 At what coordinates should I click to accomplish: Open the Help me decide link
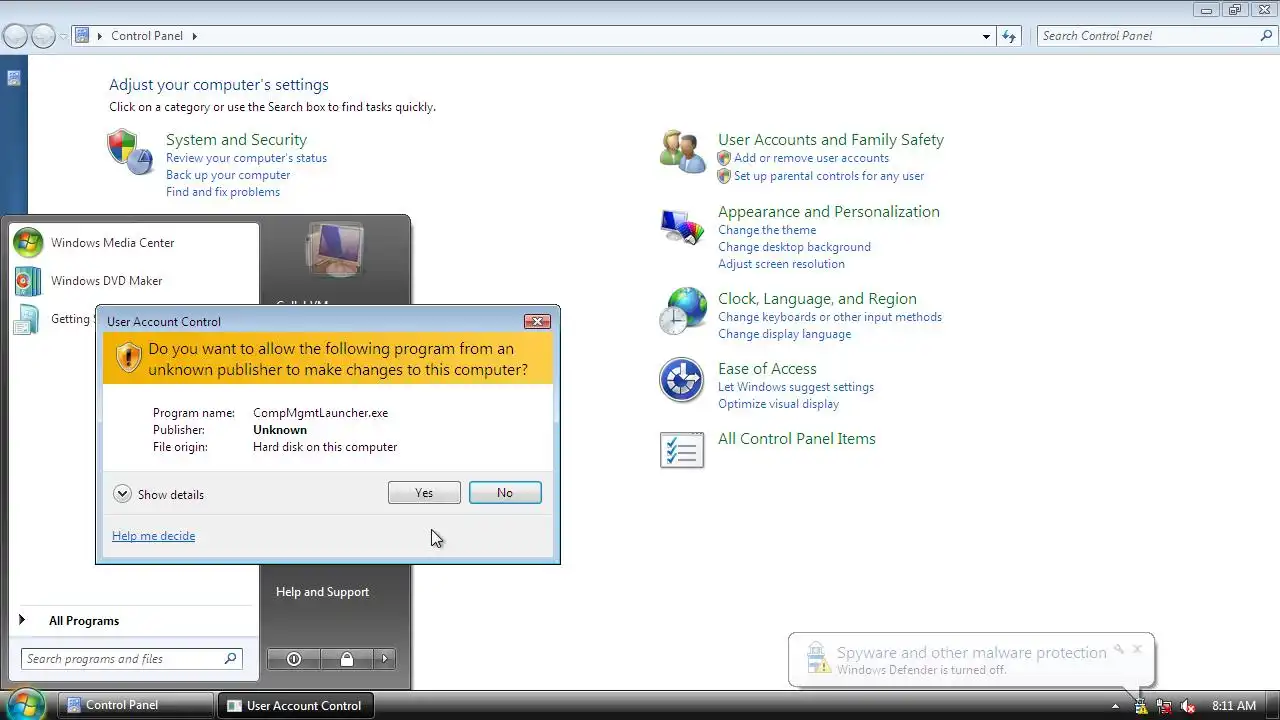(153, 536)
